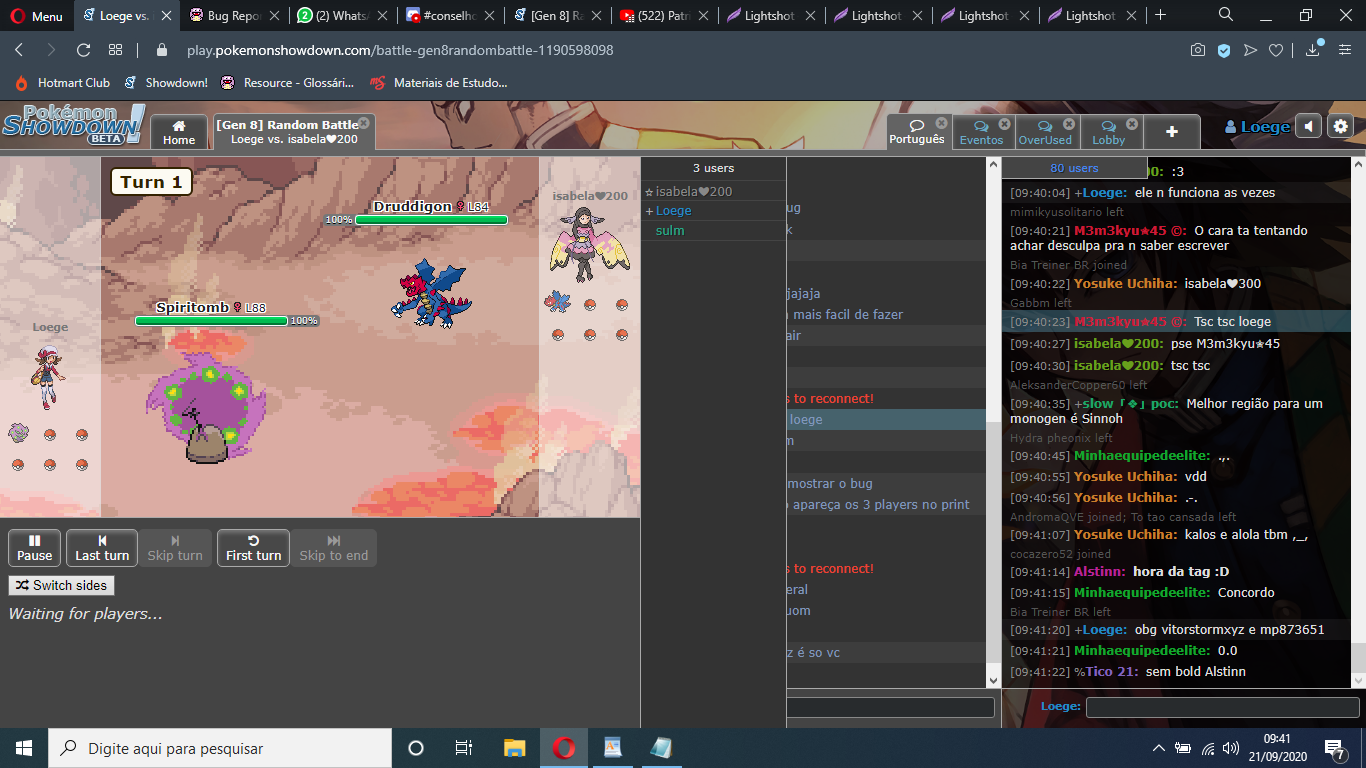Switch to the WhatsApp browser tab
Screen dimensions: 1366x768
point(341,16)
